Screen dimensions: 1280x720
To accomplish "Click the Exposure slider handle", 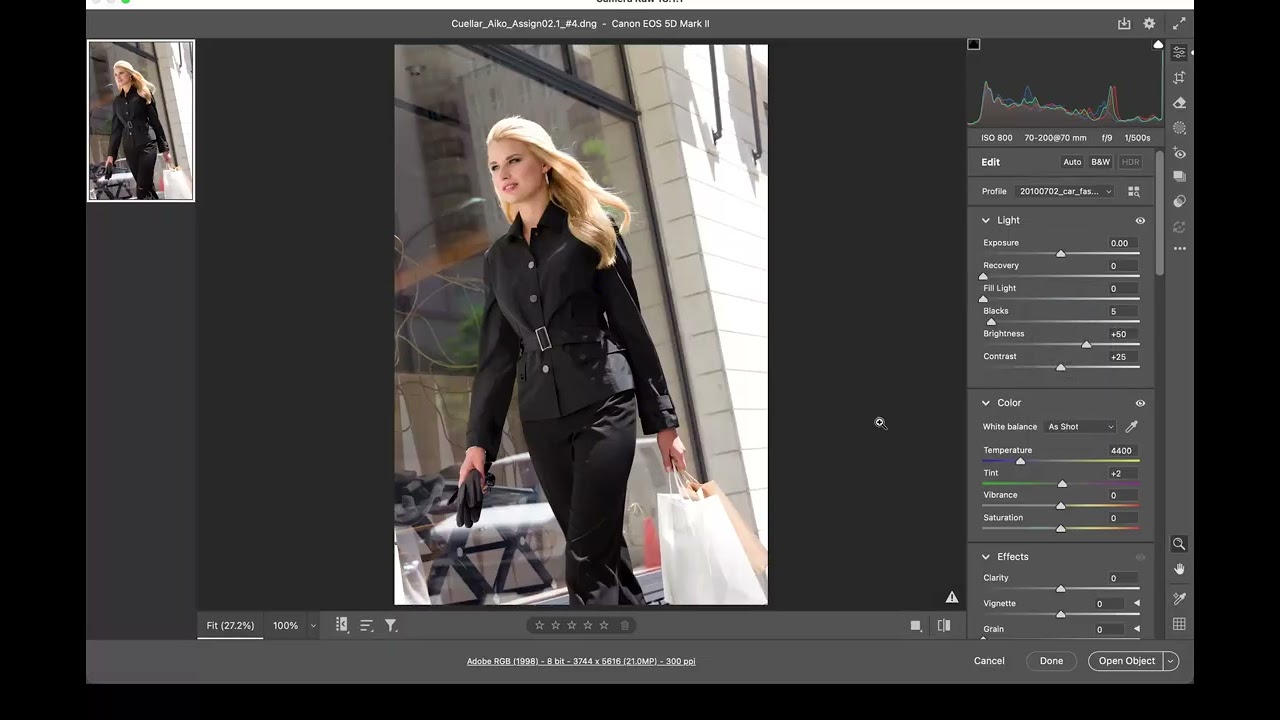I will pos(1061,253).
